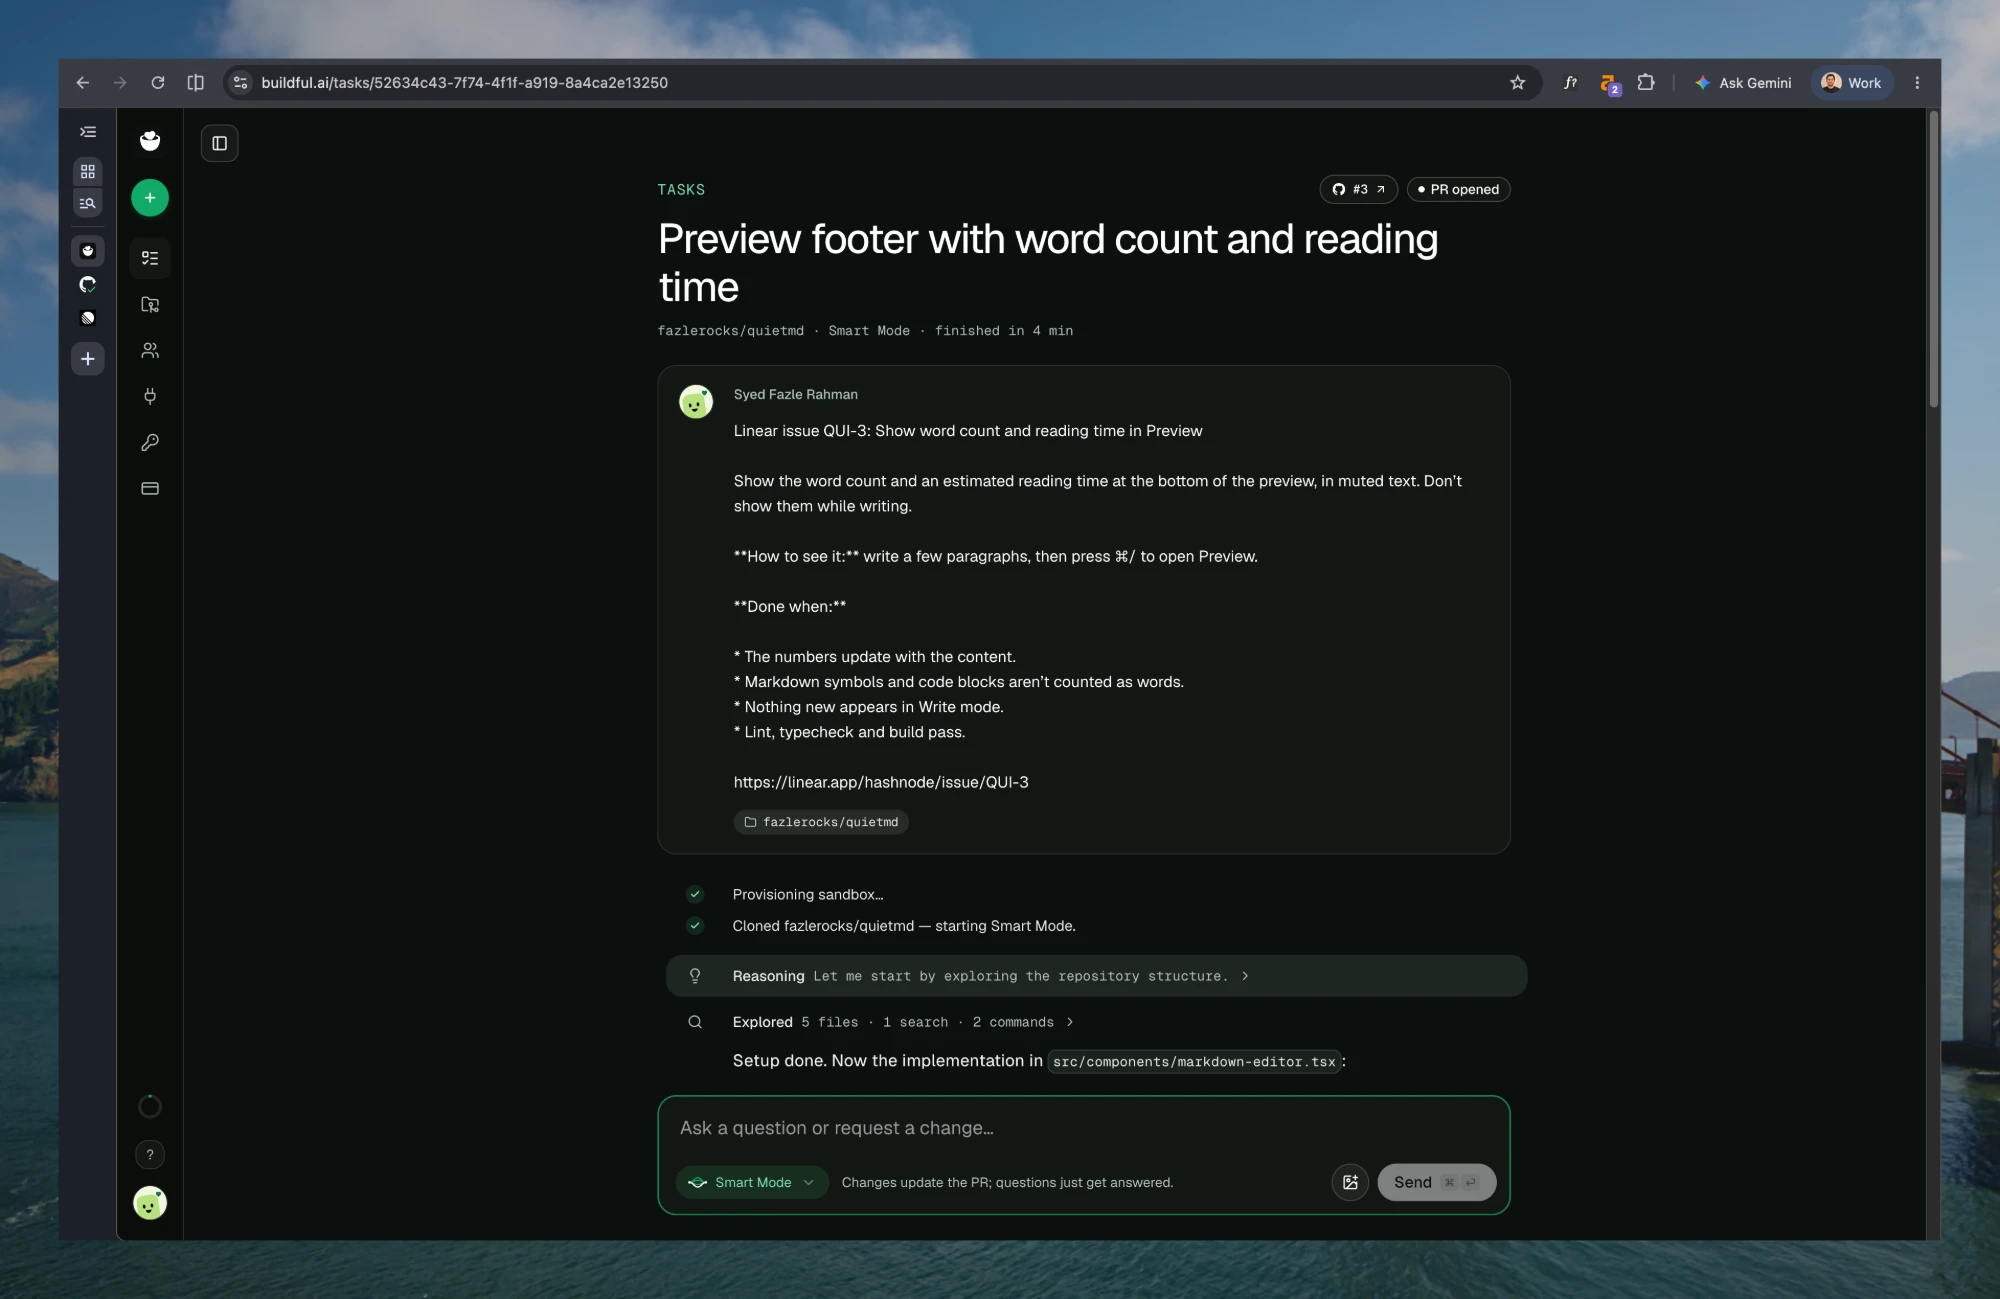Open the tab groups grid icon
2000x1299 pixels.
[88, 172]
